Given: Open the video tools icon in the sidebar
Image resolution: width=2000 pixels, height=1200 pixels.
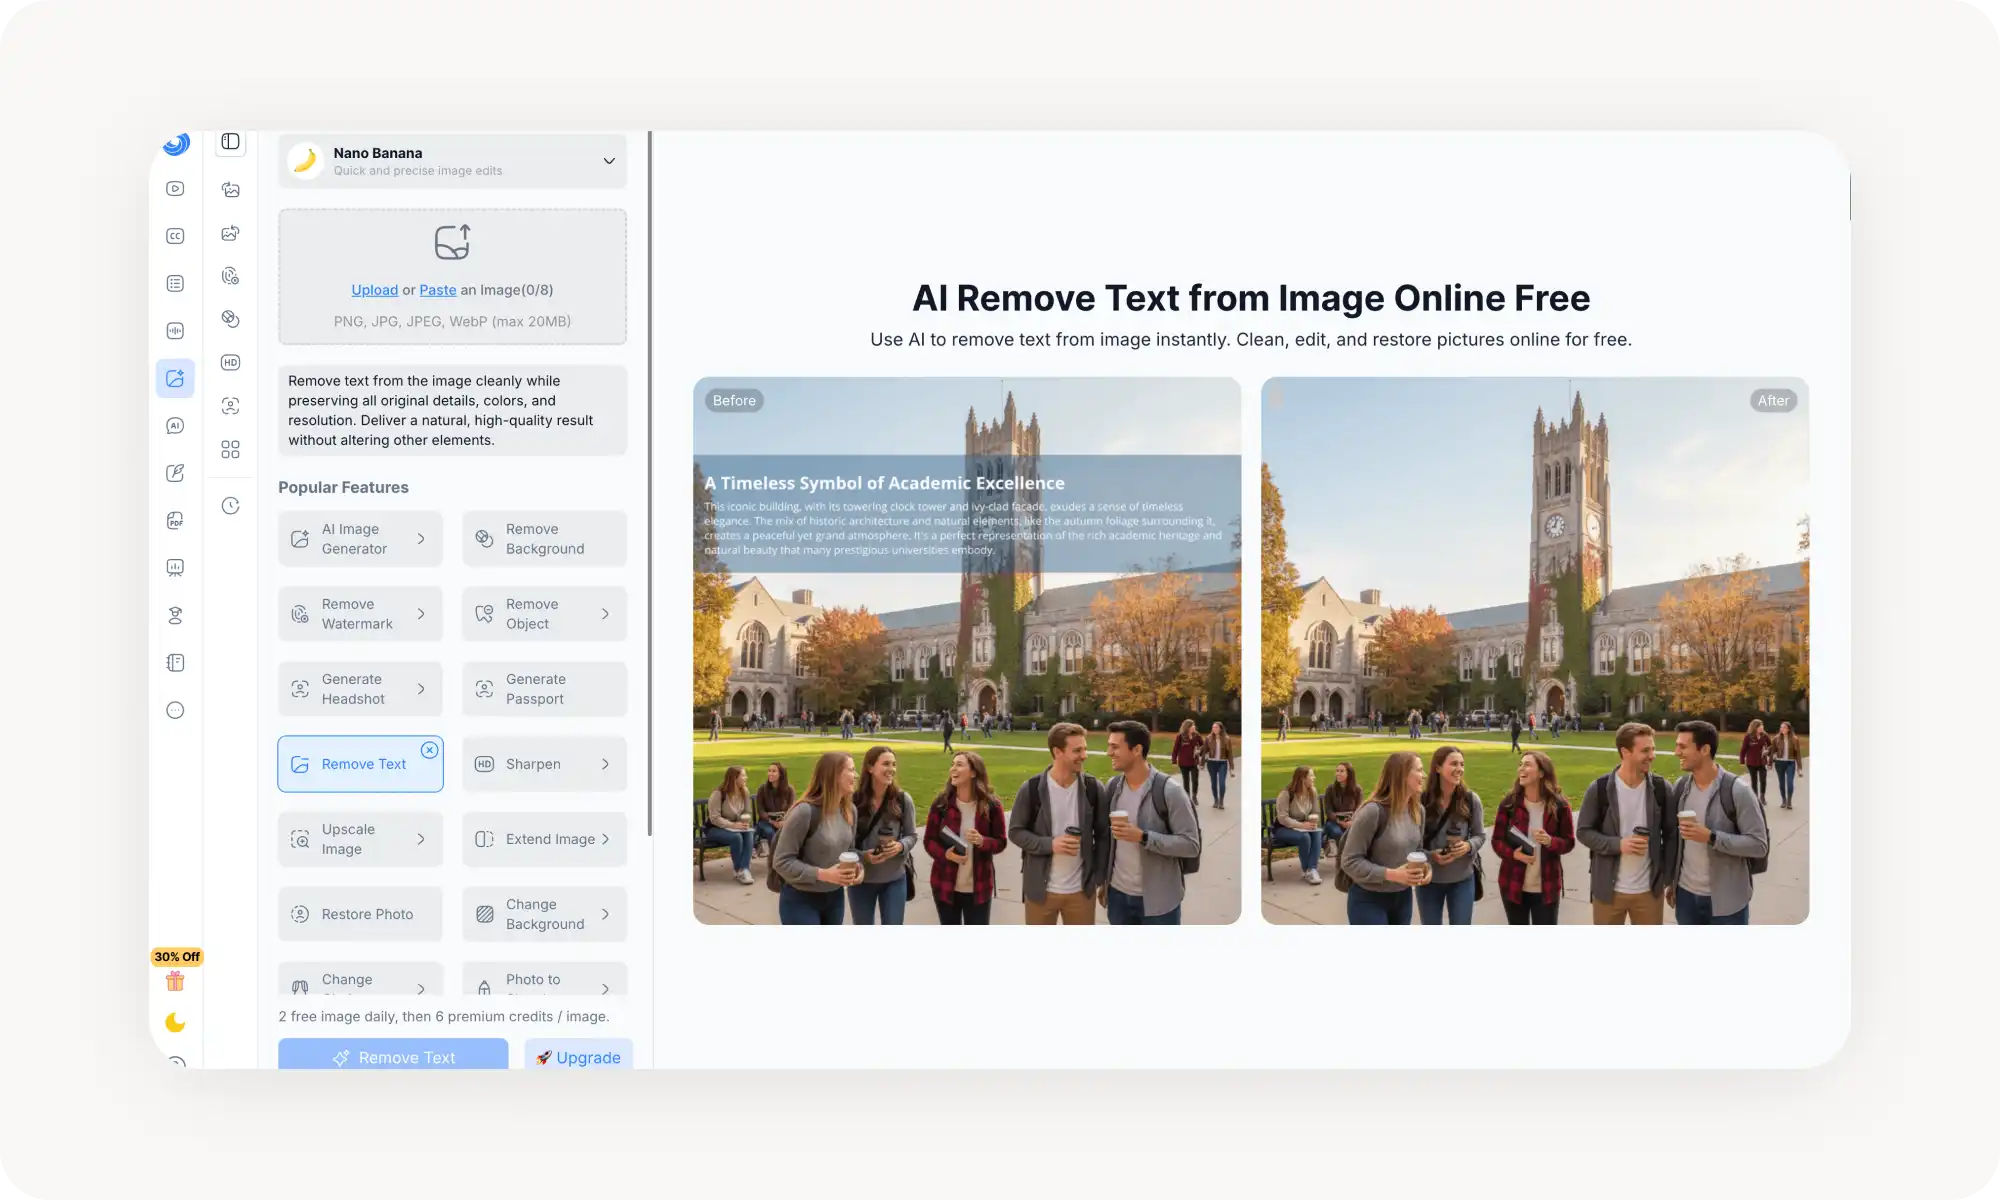Looking at the screenshot, I should (x=175, y=188).
